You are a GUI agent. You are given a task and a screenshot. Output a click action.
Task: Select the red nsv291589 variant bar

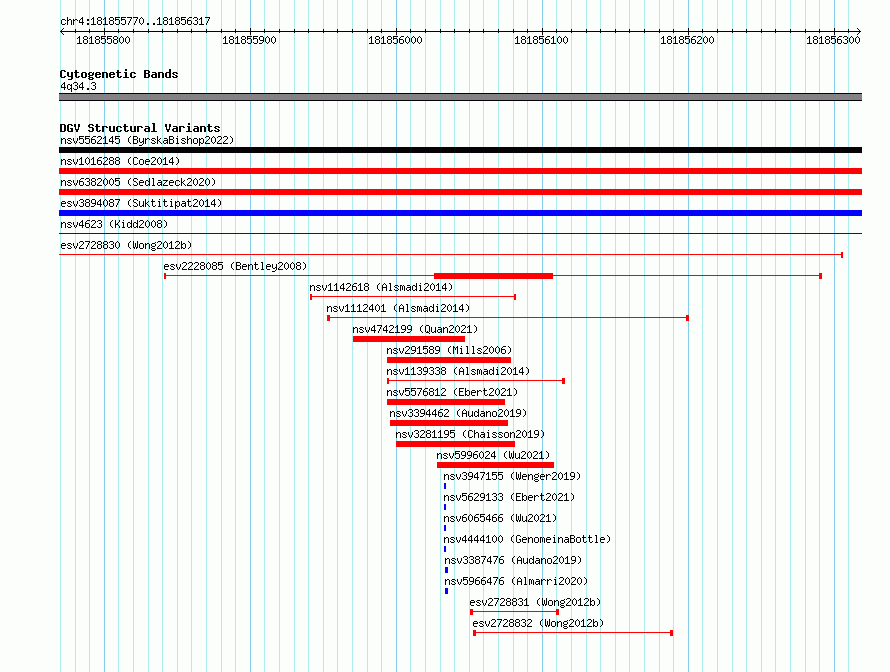[449, 360]
